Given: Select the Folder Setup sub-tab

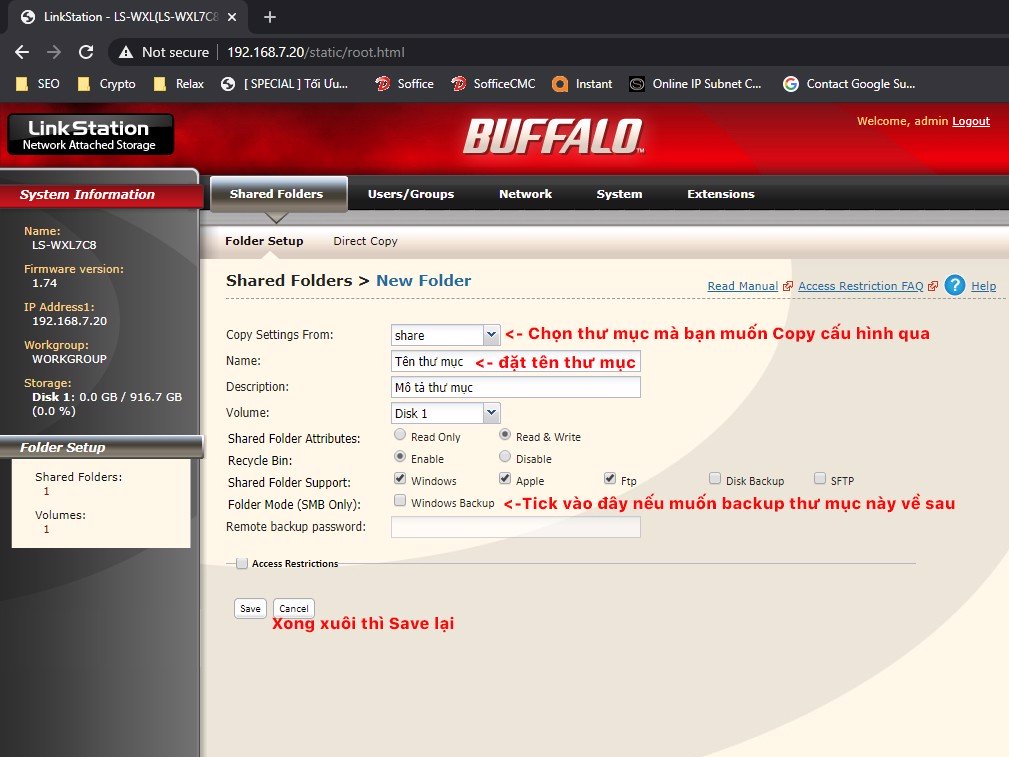Looking at the screenshot, I should click(264, 241).
